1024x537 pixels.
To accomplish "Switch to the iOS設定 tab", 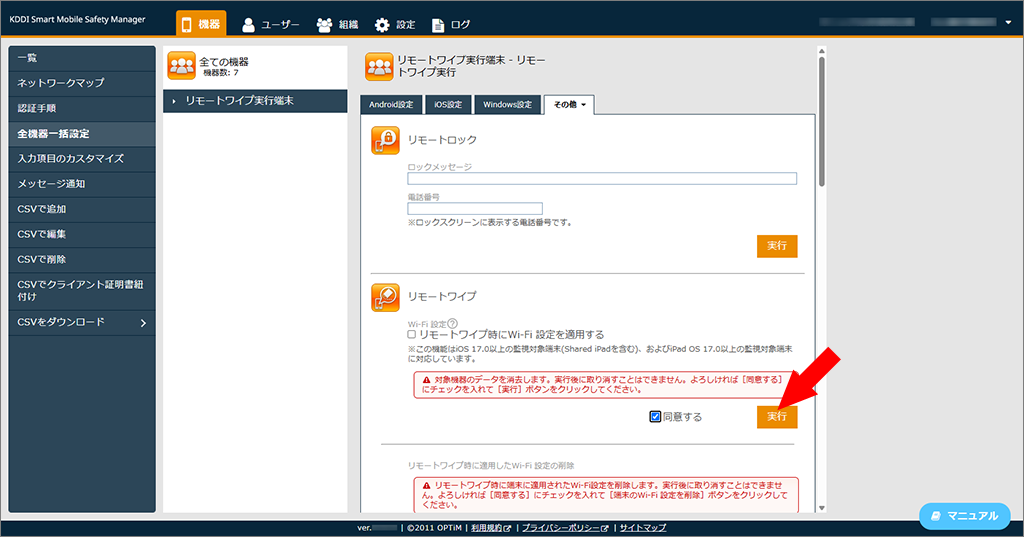I will pyautogui.click(x=448, y=105).
